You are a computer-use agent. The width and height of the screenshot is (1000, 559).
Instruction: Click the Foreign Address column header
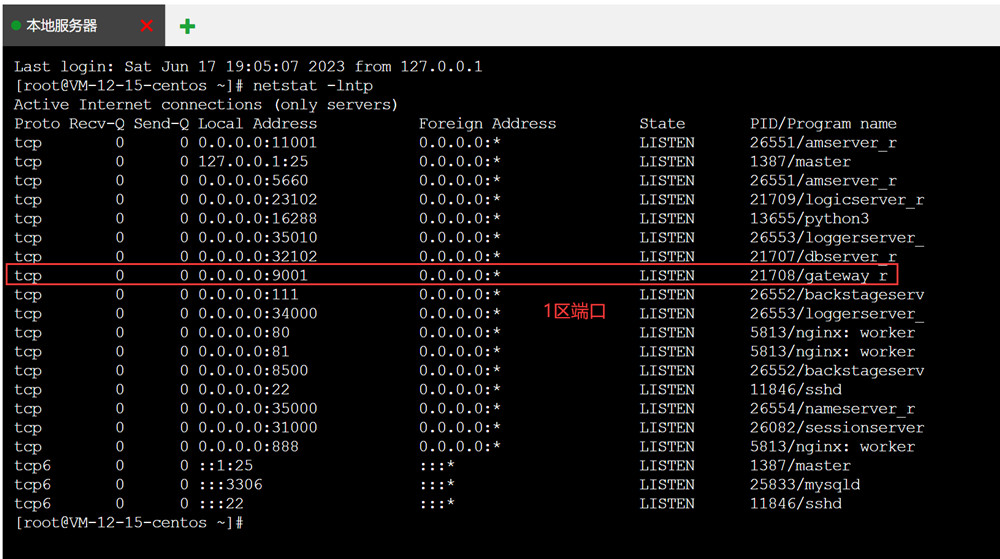[487, 124]
